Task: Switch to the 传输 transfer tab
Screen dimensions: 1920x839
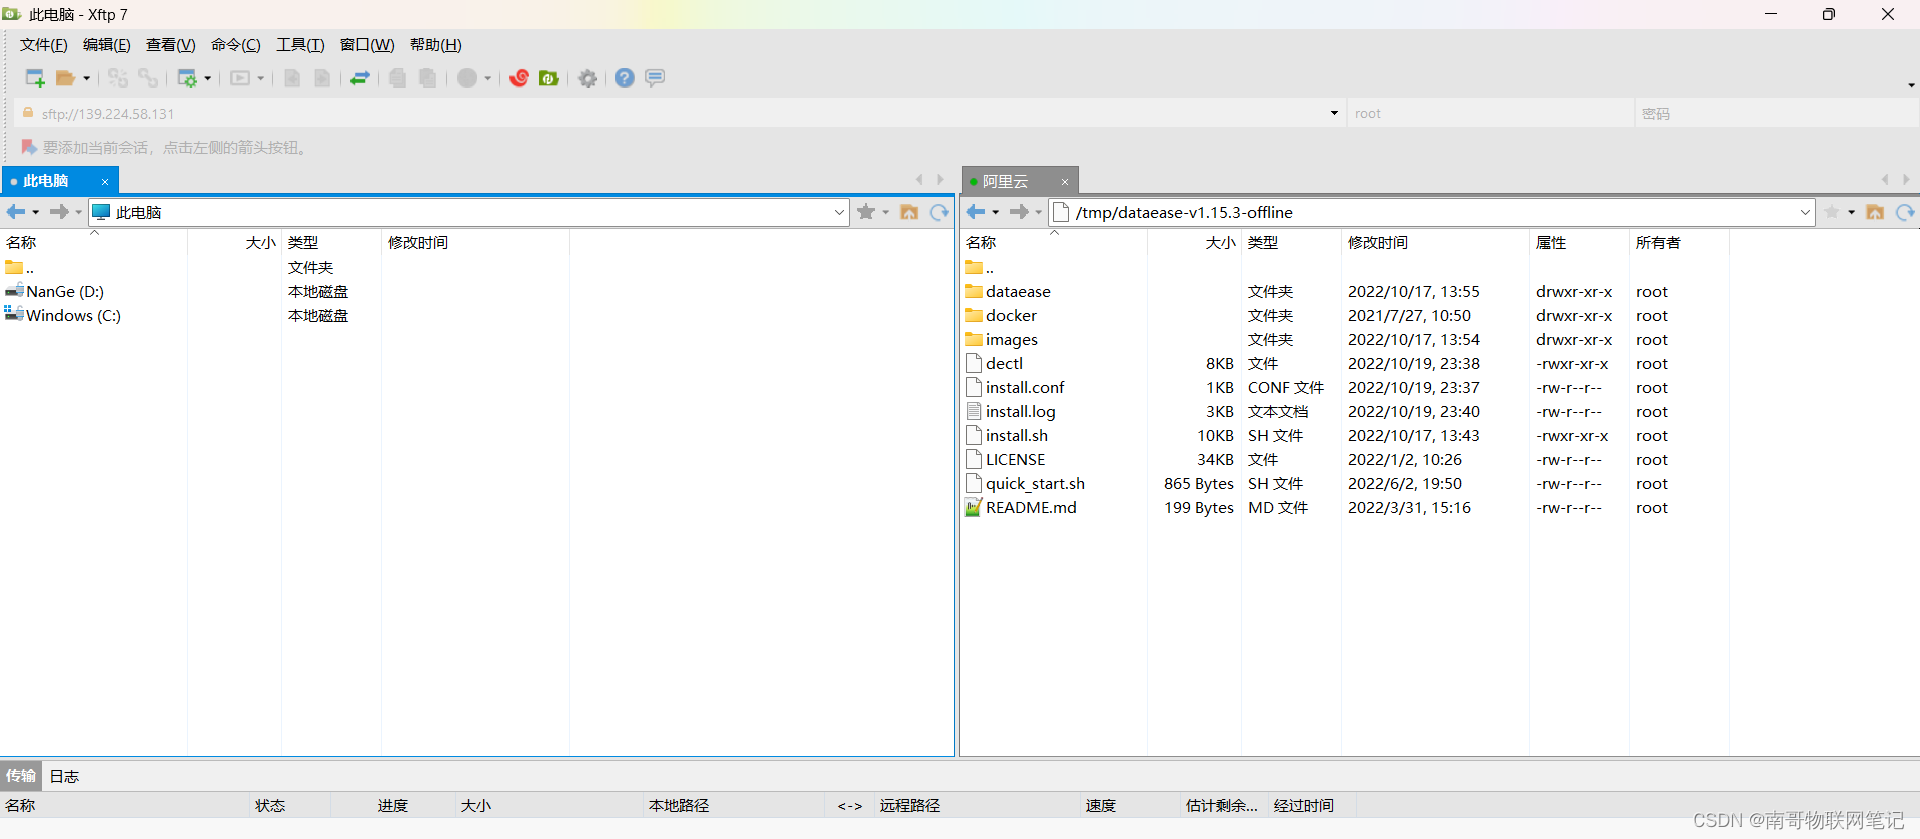Action: coord(20,776)
